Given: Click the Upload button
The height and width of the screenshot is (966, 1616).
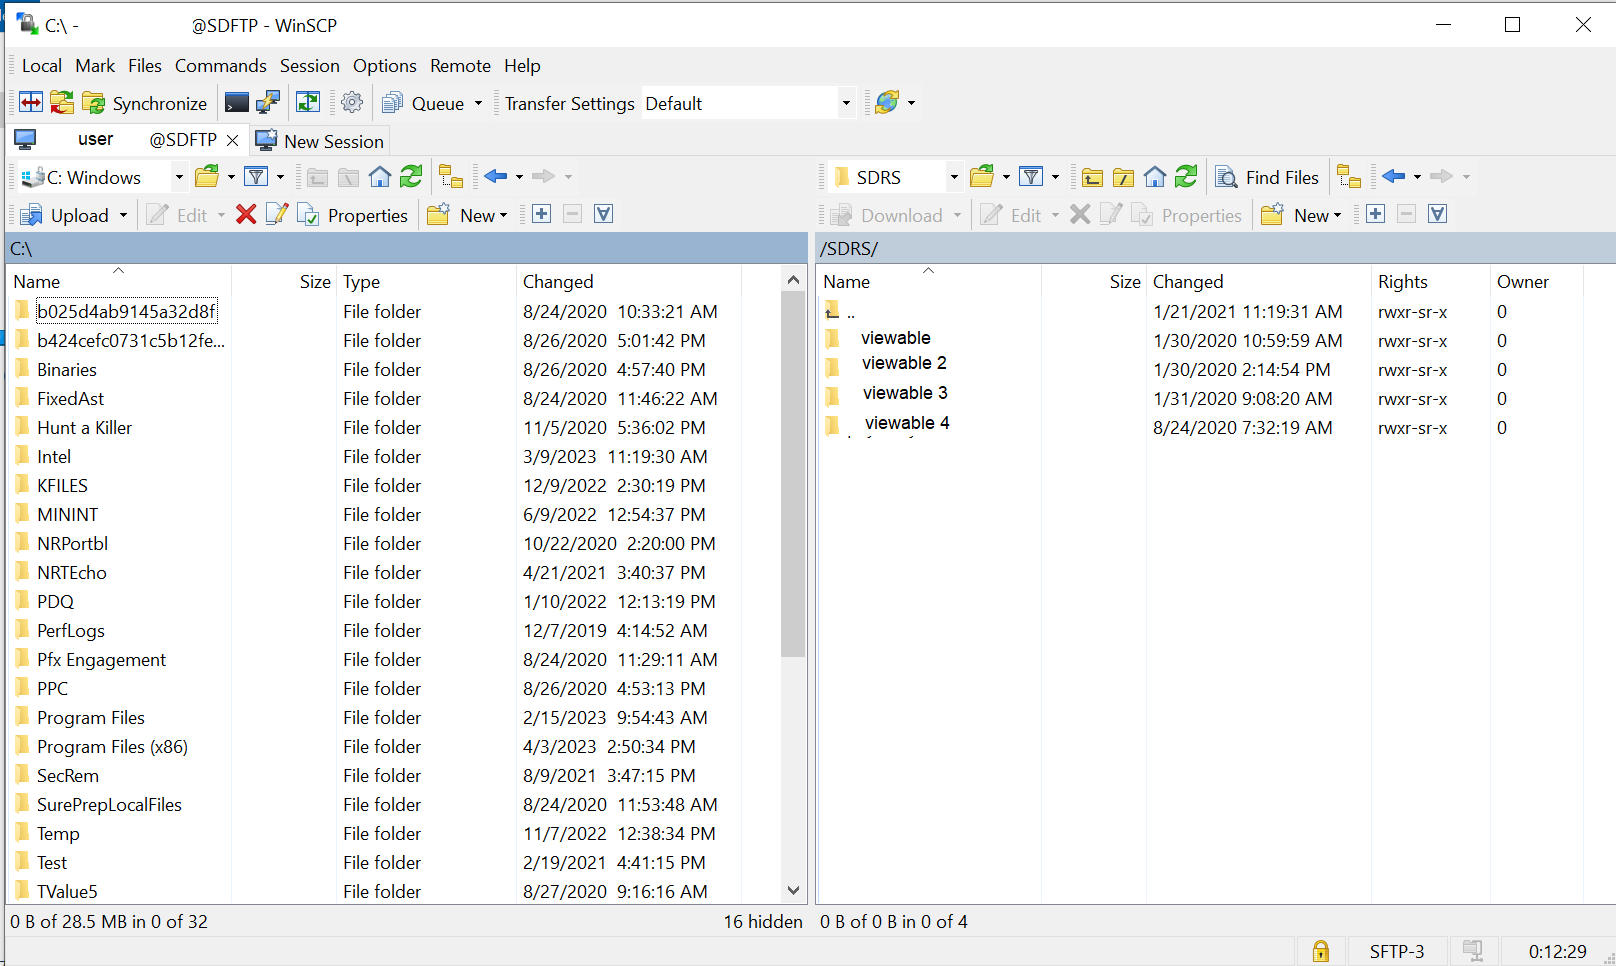Looking at the screenshot, I should pos(66,215).
